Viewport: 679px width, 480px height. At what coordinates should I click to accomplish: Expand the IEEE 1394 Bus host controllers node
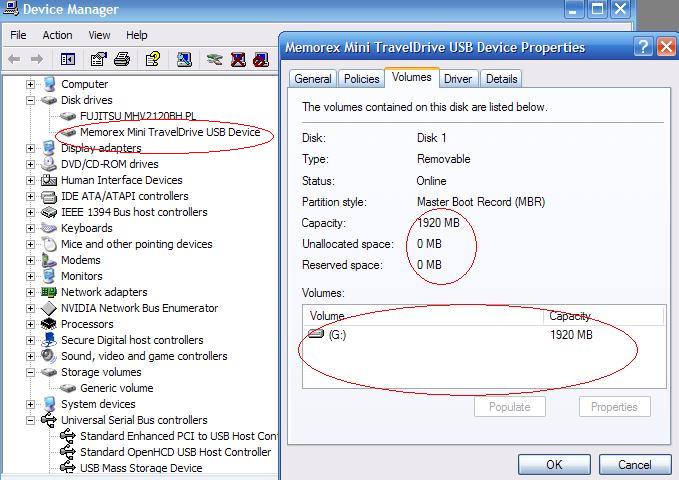30,212
